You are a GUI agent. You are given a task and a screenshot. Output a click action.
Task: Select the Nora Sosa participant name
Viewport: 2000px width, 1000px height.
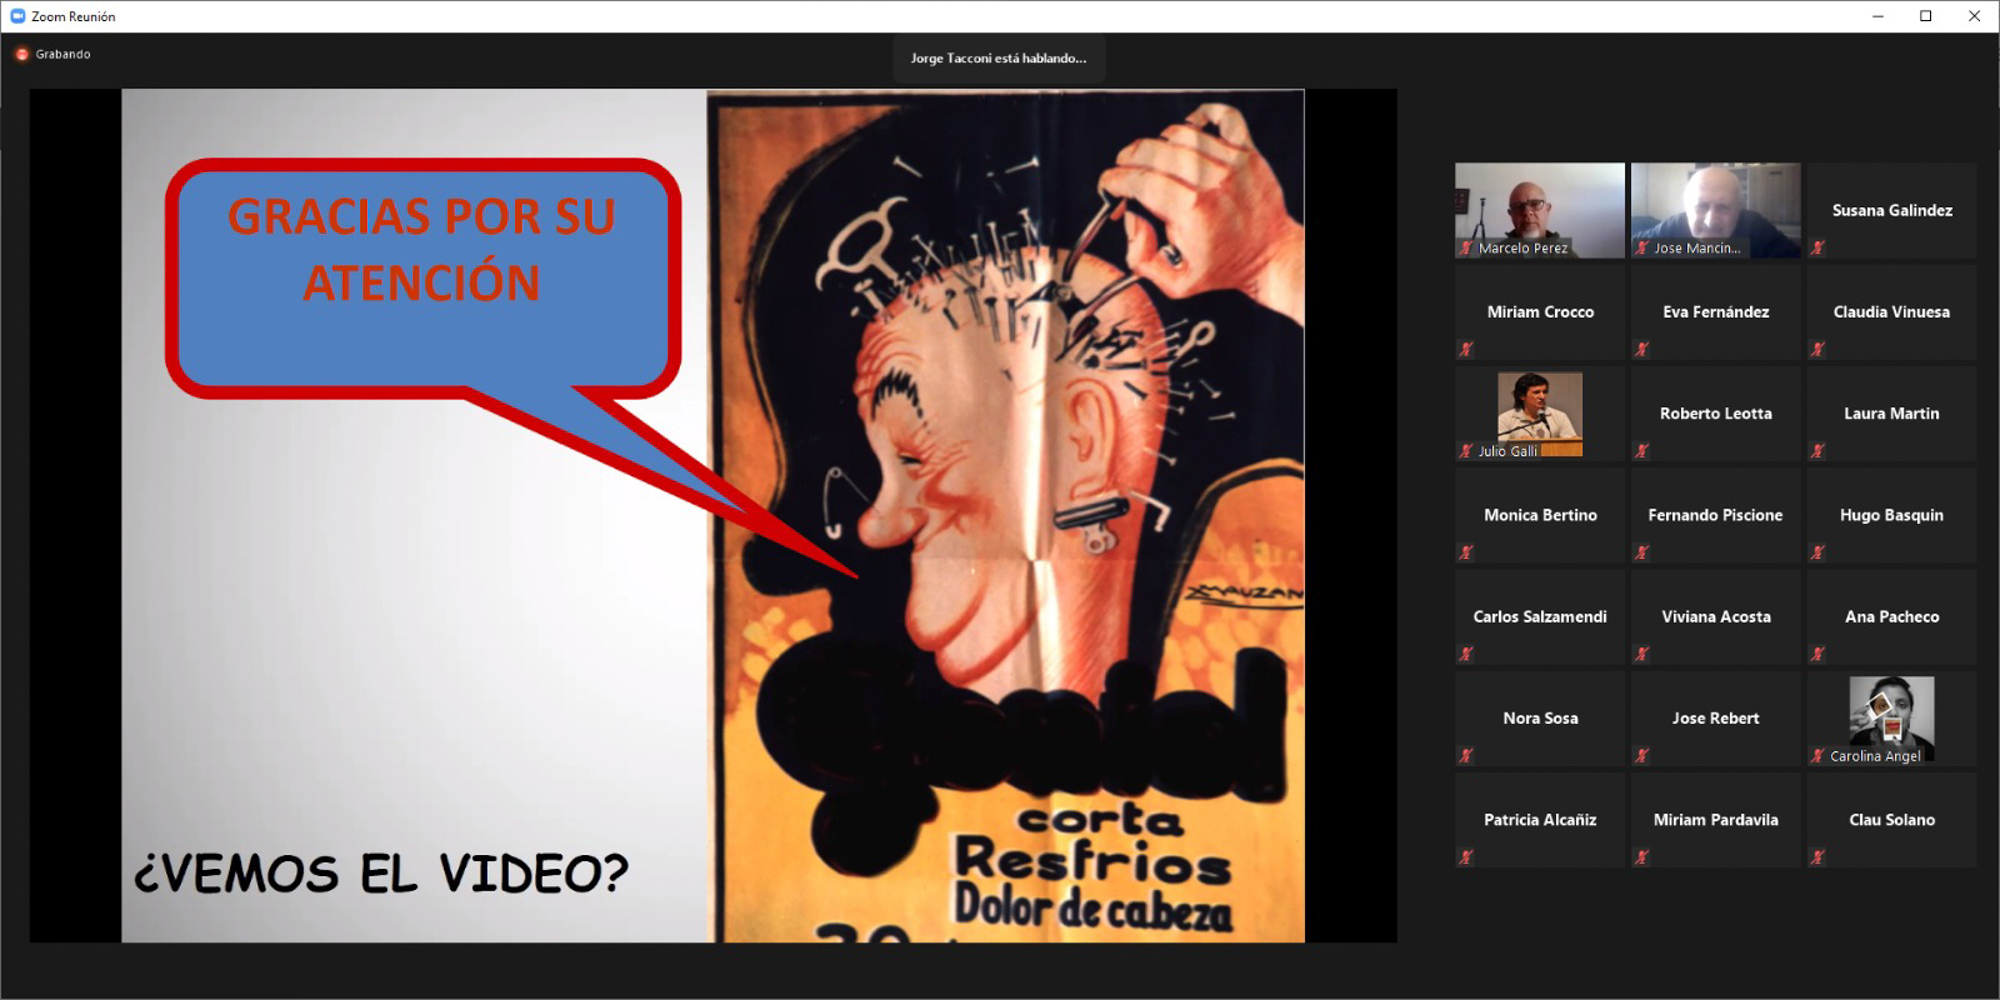(x=1540, y=718)
